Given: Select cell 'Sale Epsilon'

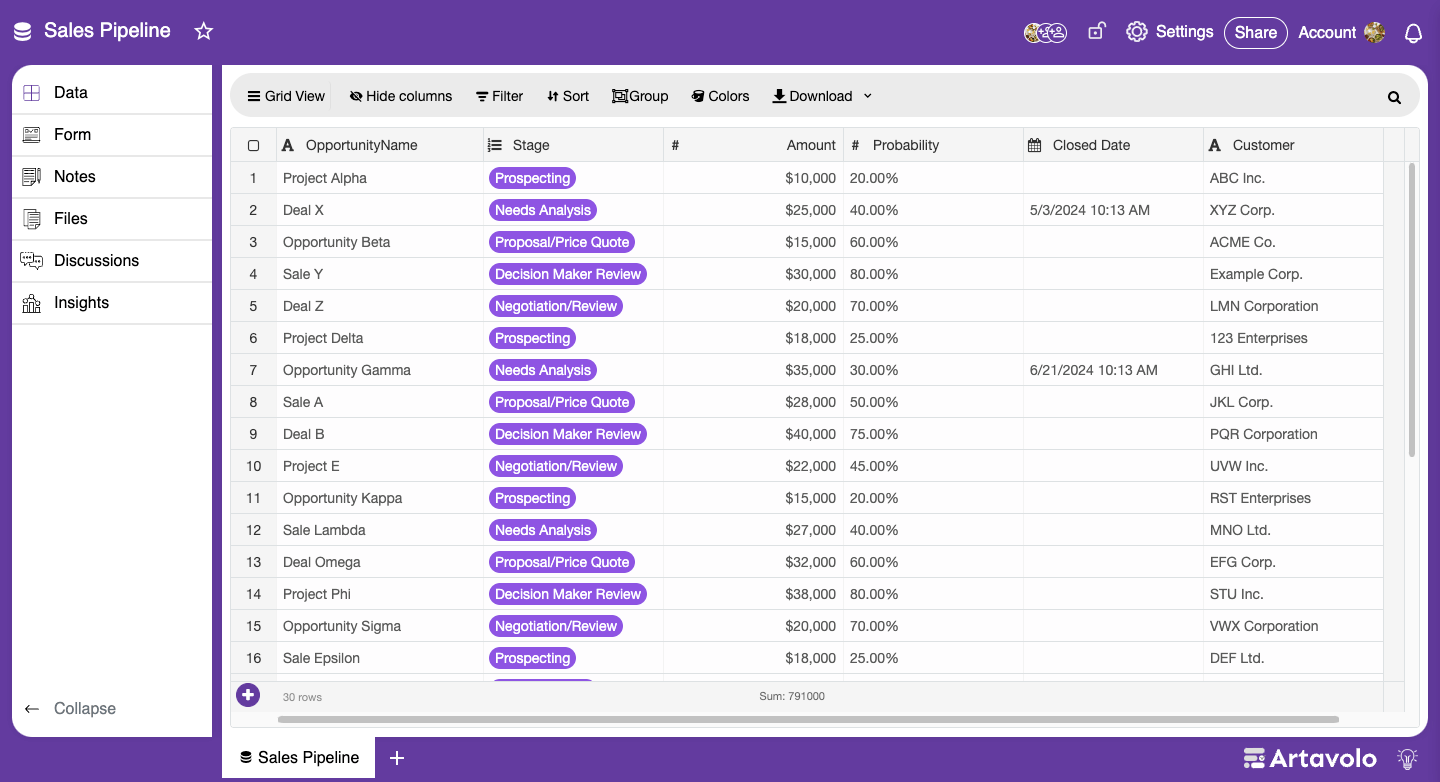Looking at the screenshot, I should pyautogui.click(x=380, y=658).
